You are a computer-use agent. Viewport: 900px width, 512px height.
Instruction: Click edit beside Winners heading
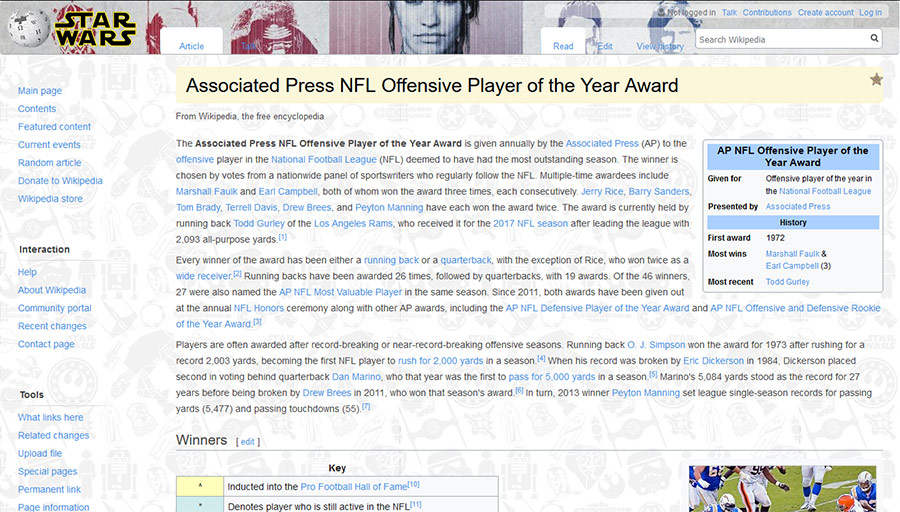click(247, 442)
